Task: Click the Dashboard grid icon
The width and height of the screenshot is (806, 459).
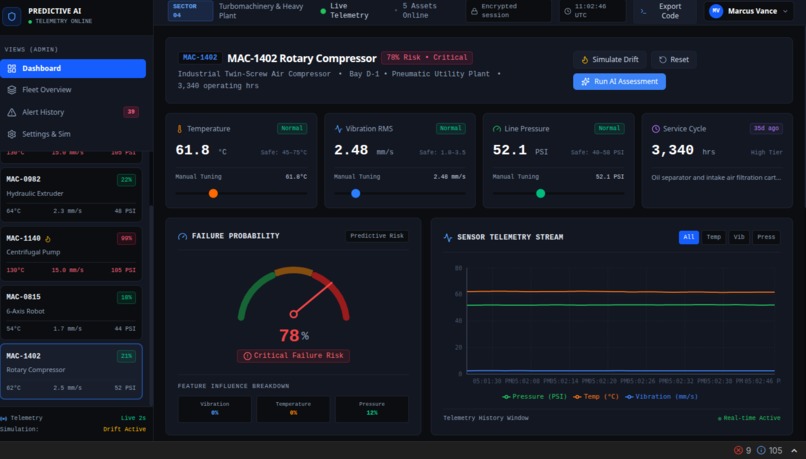Action: (x=12, y=68)
